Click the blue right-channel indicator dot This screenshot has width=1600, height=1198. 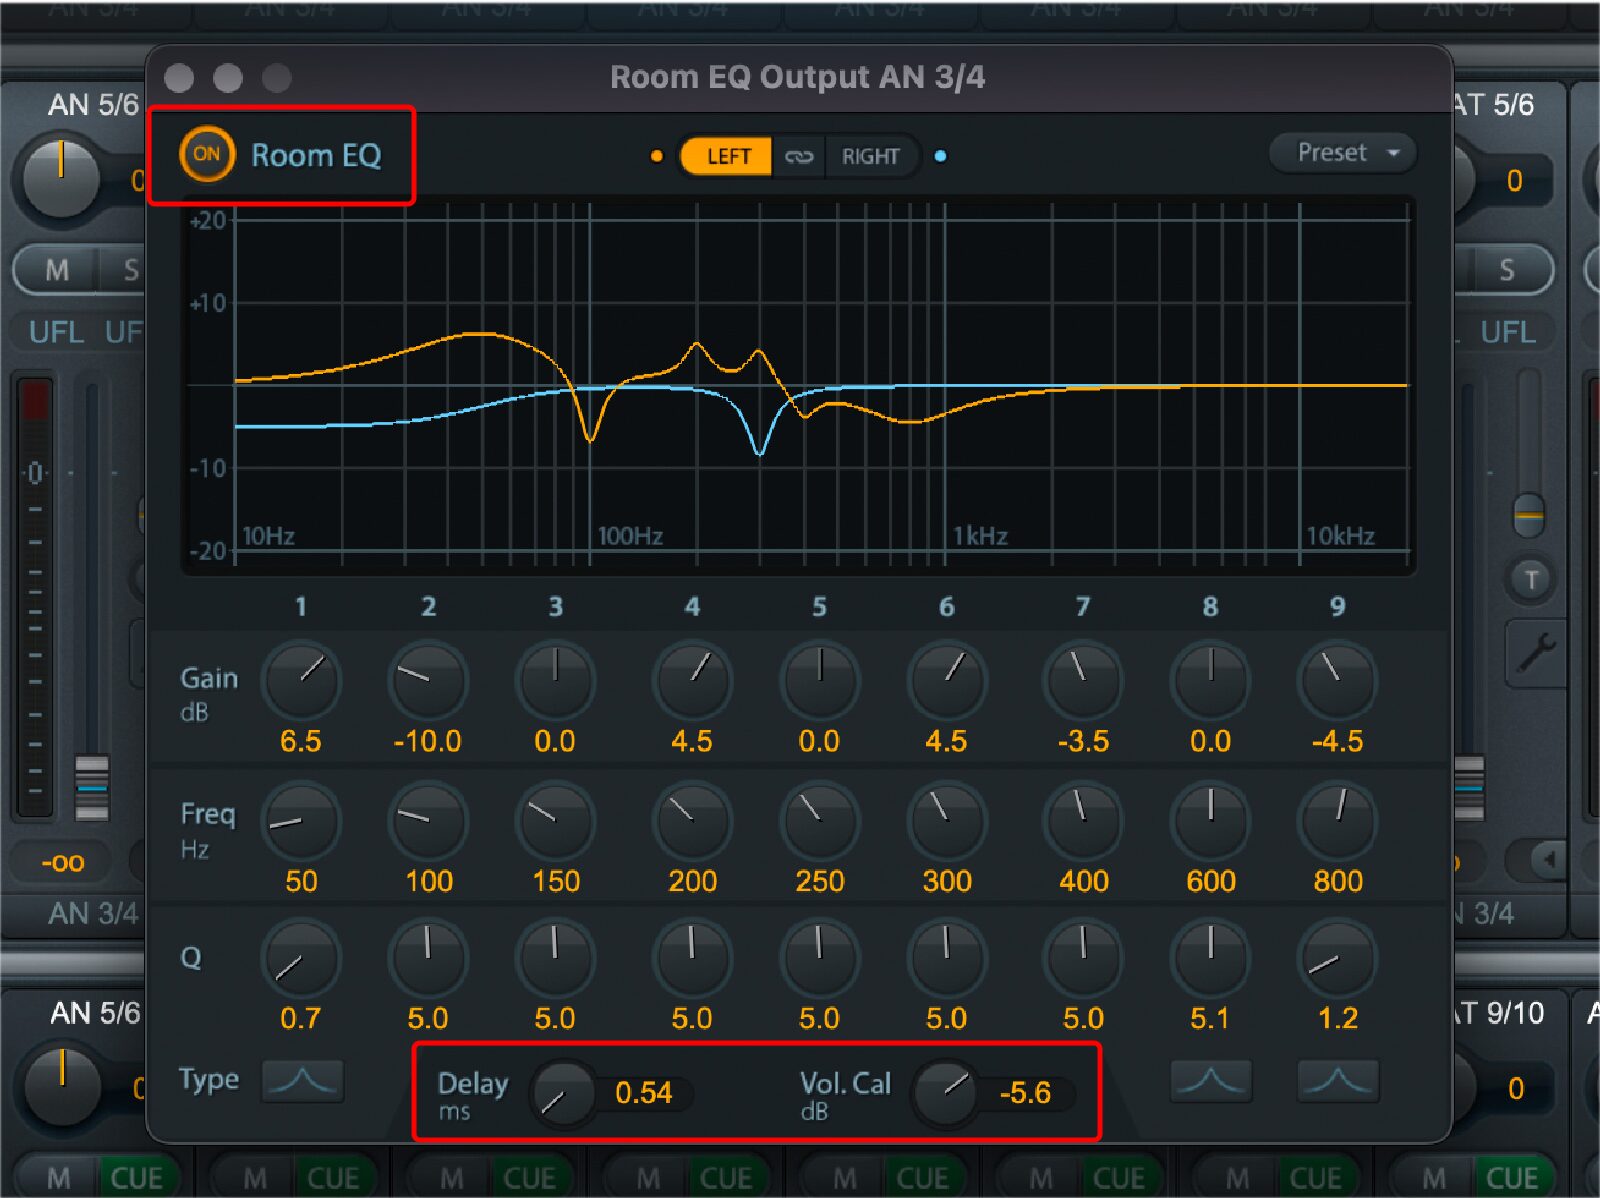(941, 156)
